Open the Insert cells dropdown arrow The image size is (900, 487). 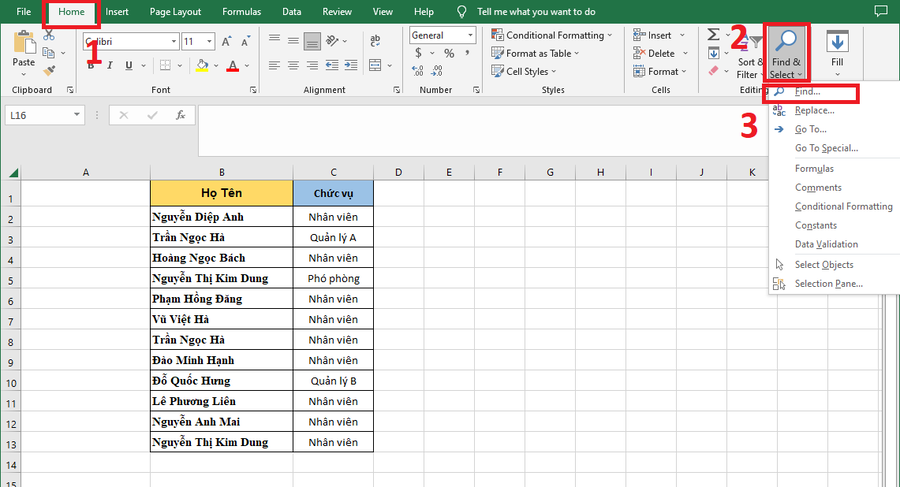[x=682, y=35]
